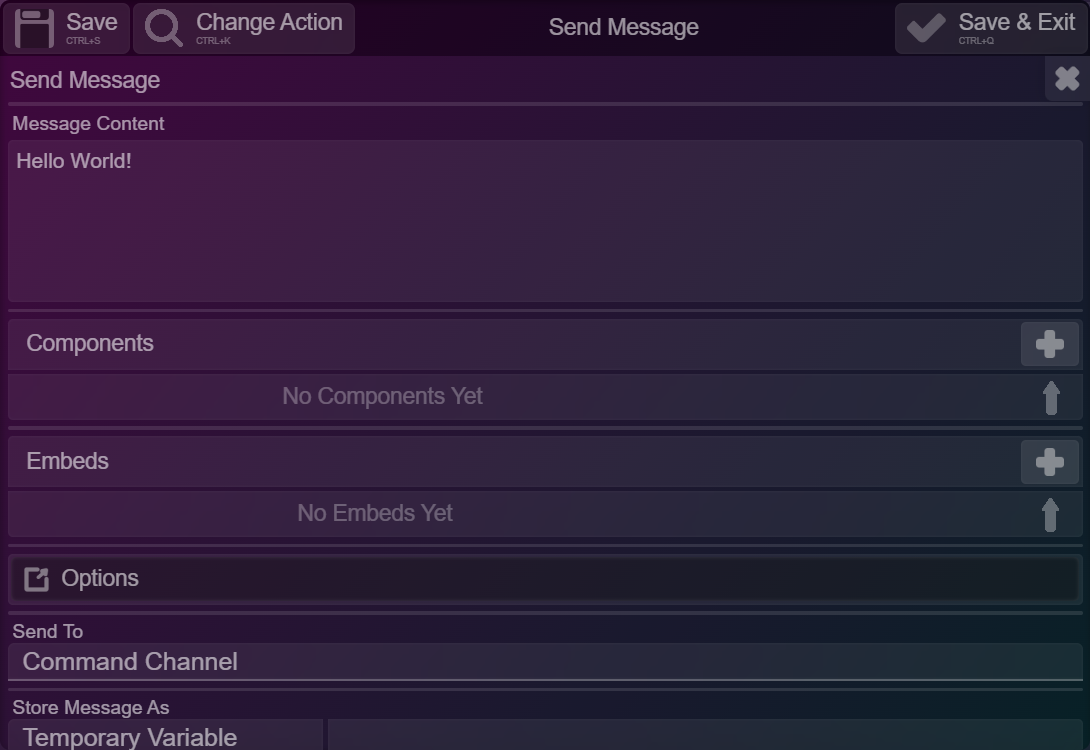
Task: Click the pop-out icon beside Options
Action: (x=36, y=579)
